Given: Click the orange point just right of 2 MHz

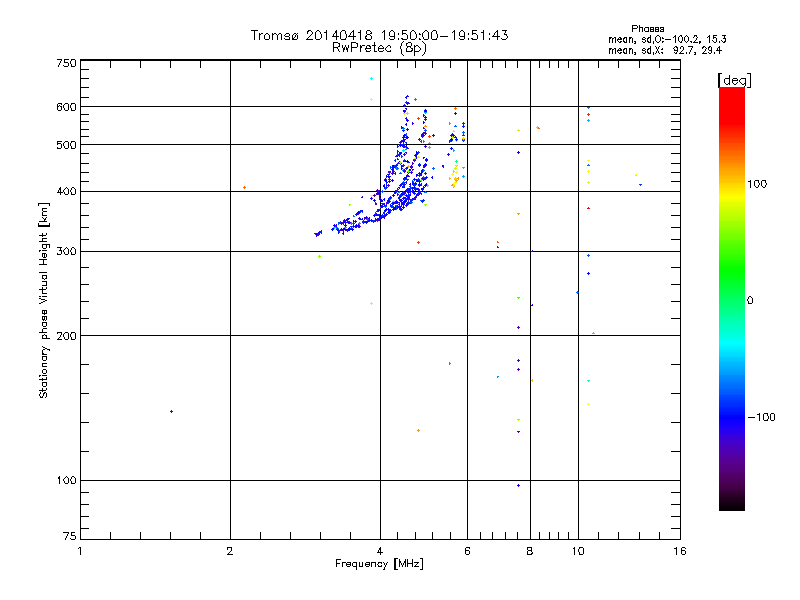Looking at the screenshot, I should coord(244,188).
